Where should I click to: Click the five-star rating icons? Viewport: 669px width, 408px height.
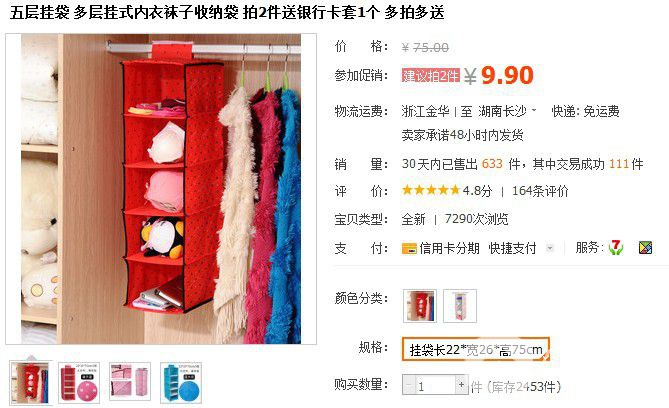tap(430, 190)
